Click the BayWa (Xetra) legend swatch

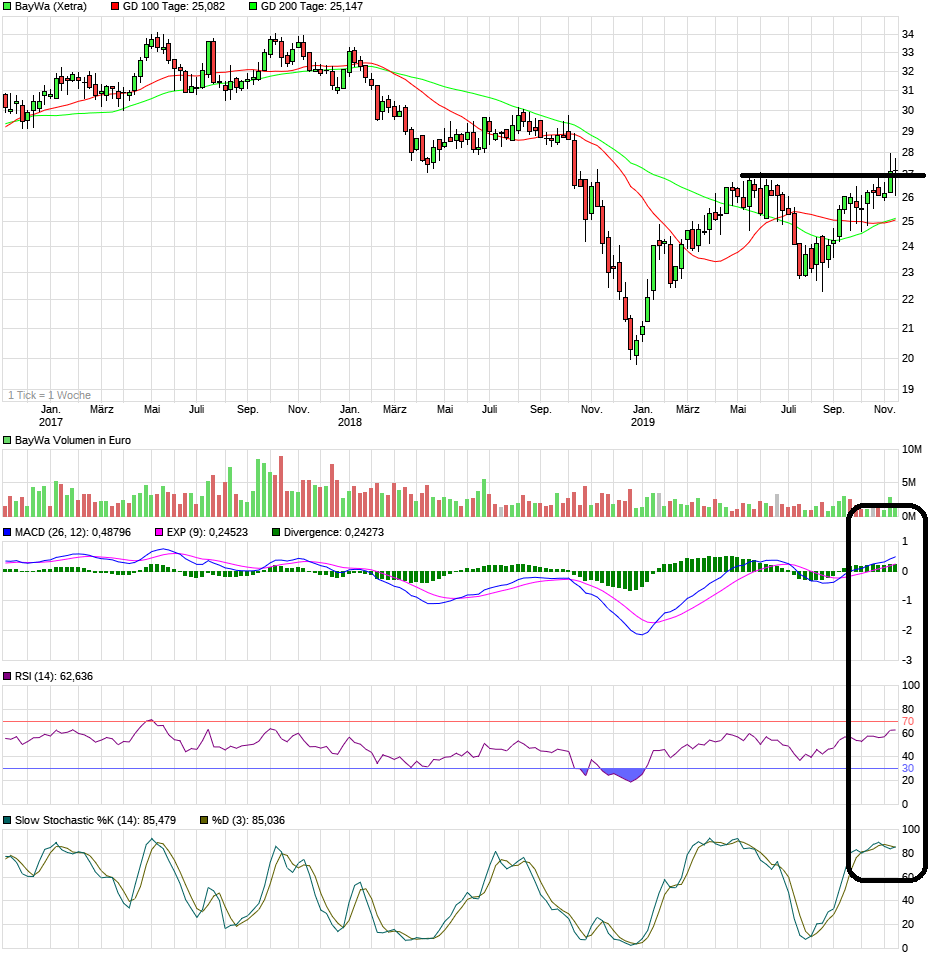(8, 6)
